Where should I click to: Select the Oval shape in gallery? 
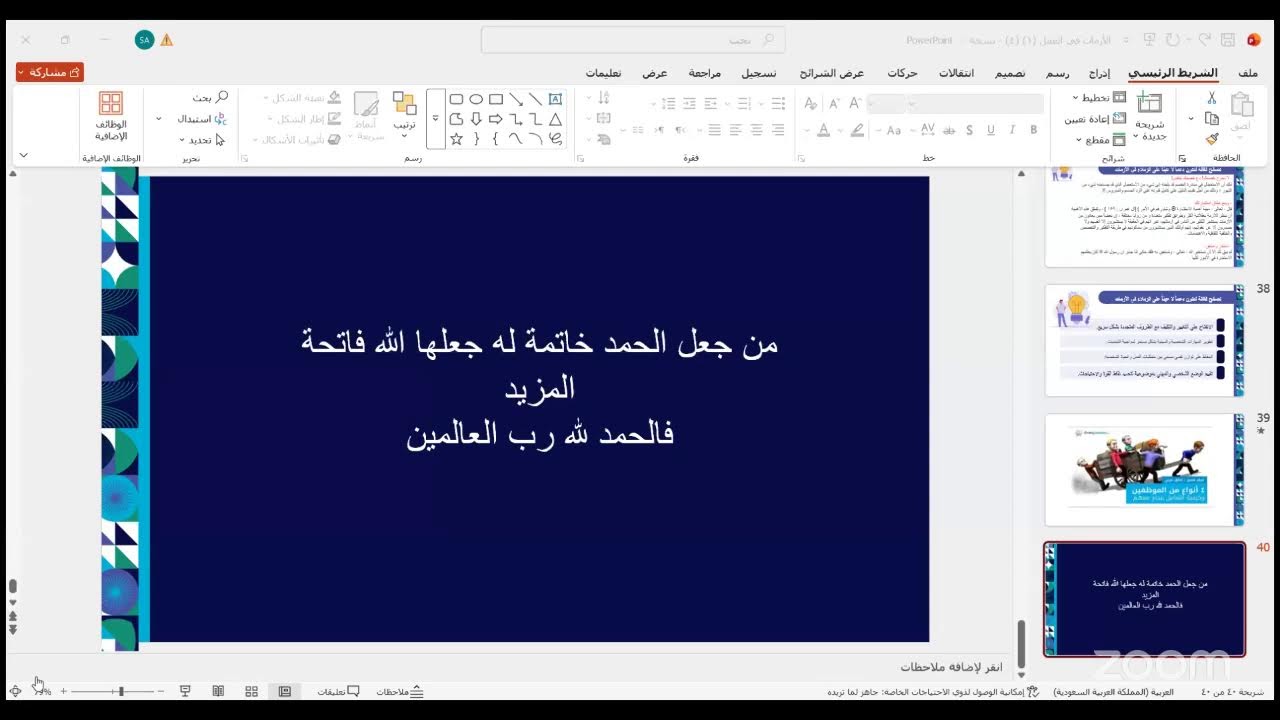click(476, 99)
